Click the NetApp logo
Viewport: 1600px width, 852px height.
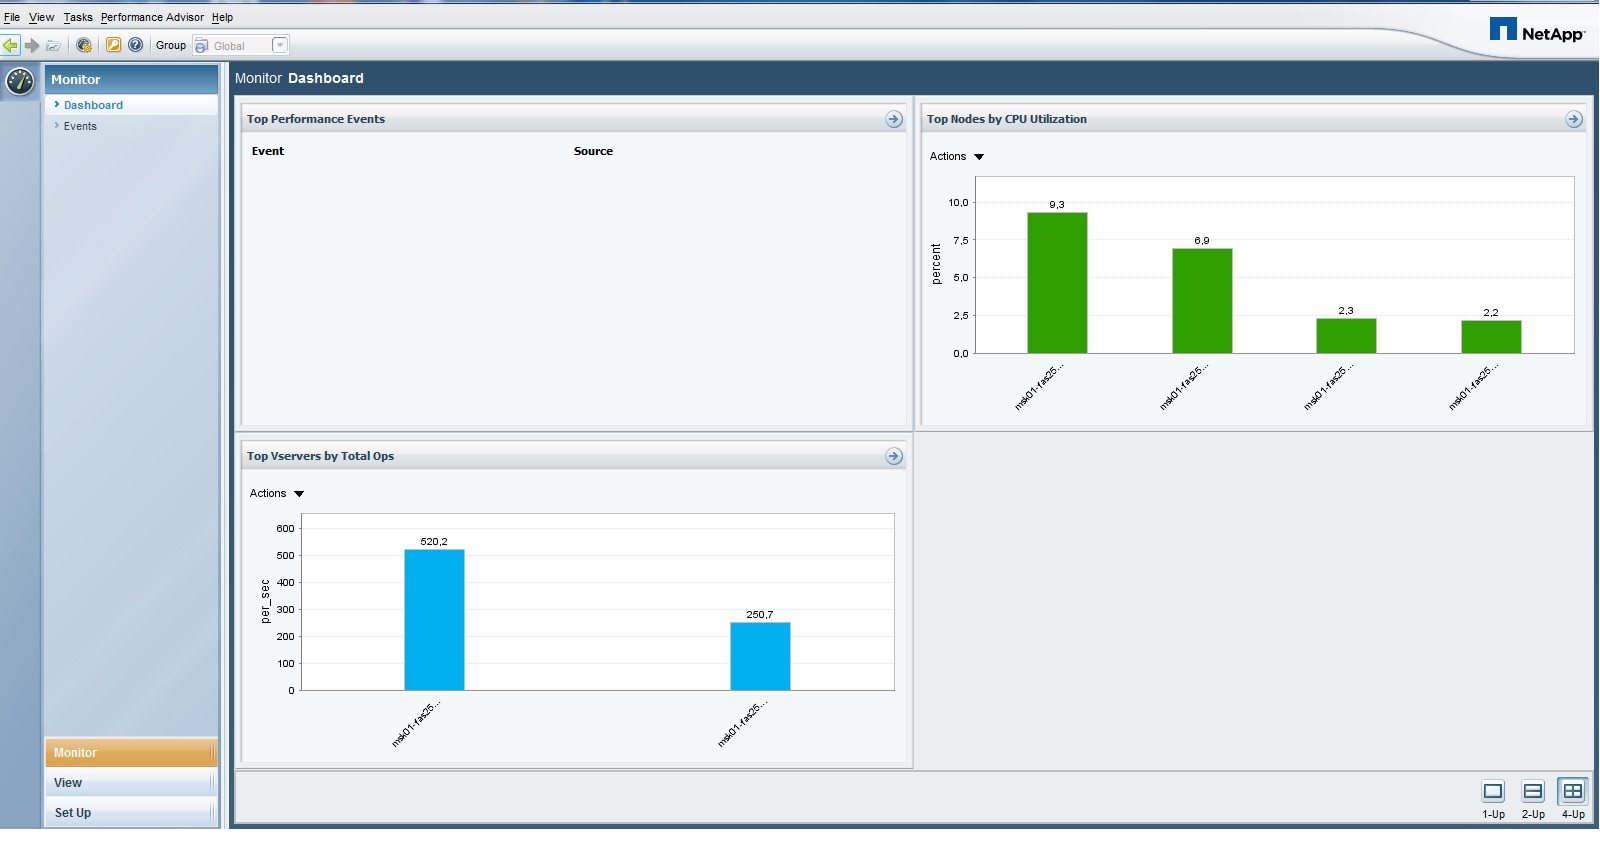1537,30
